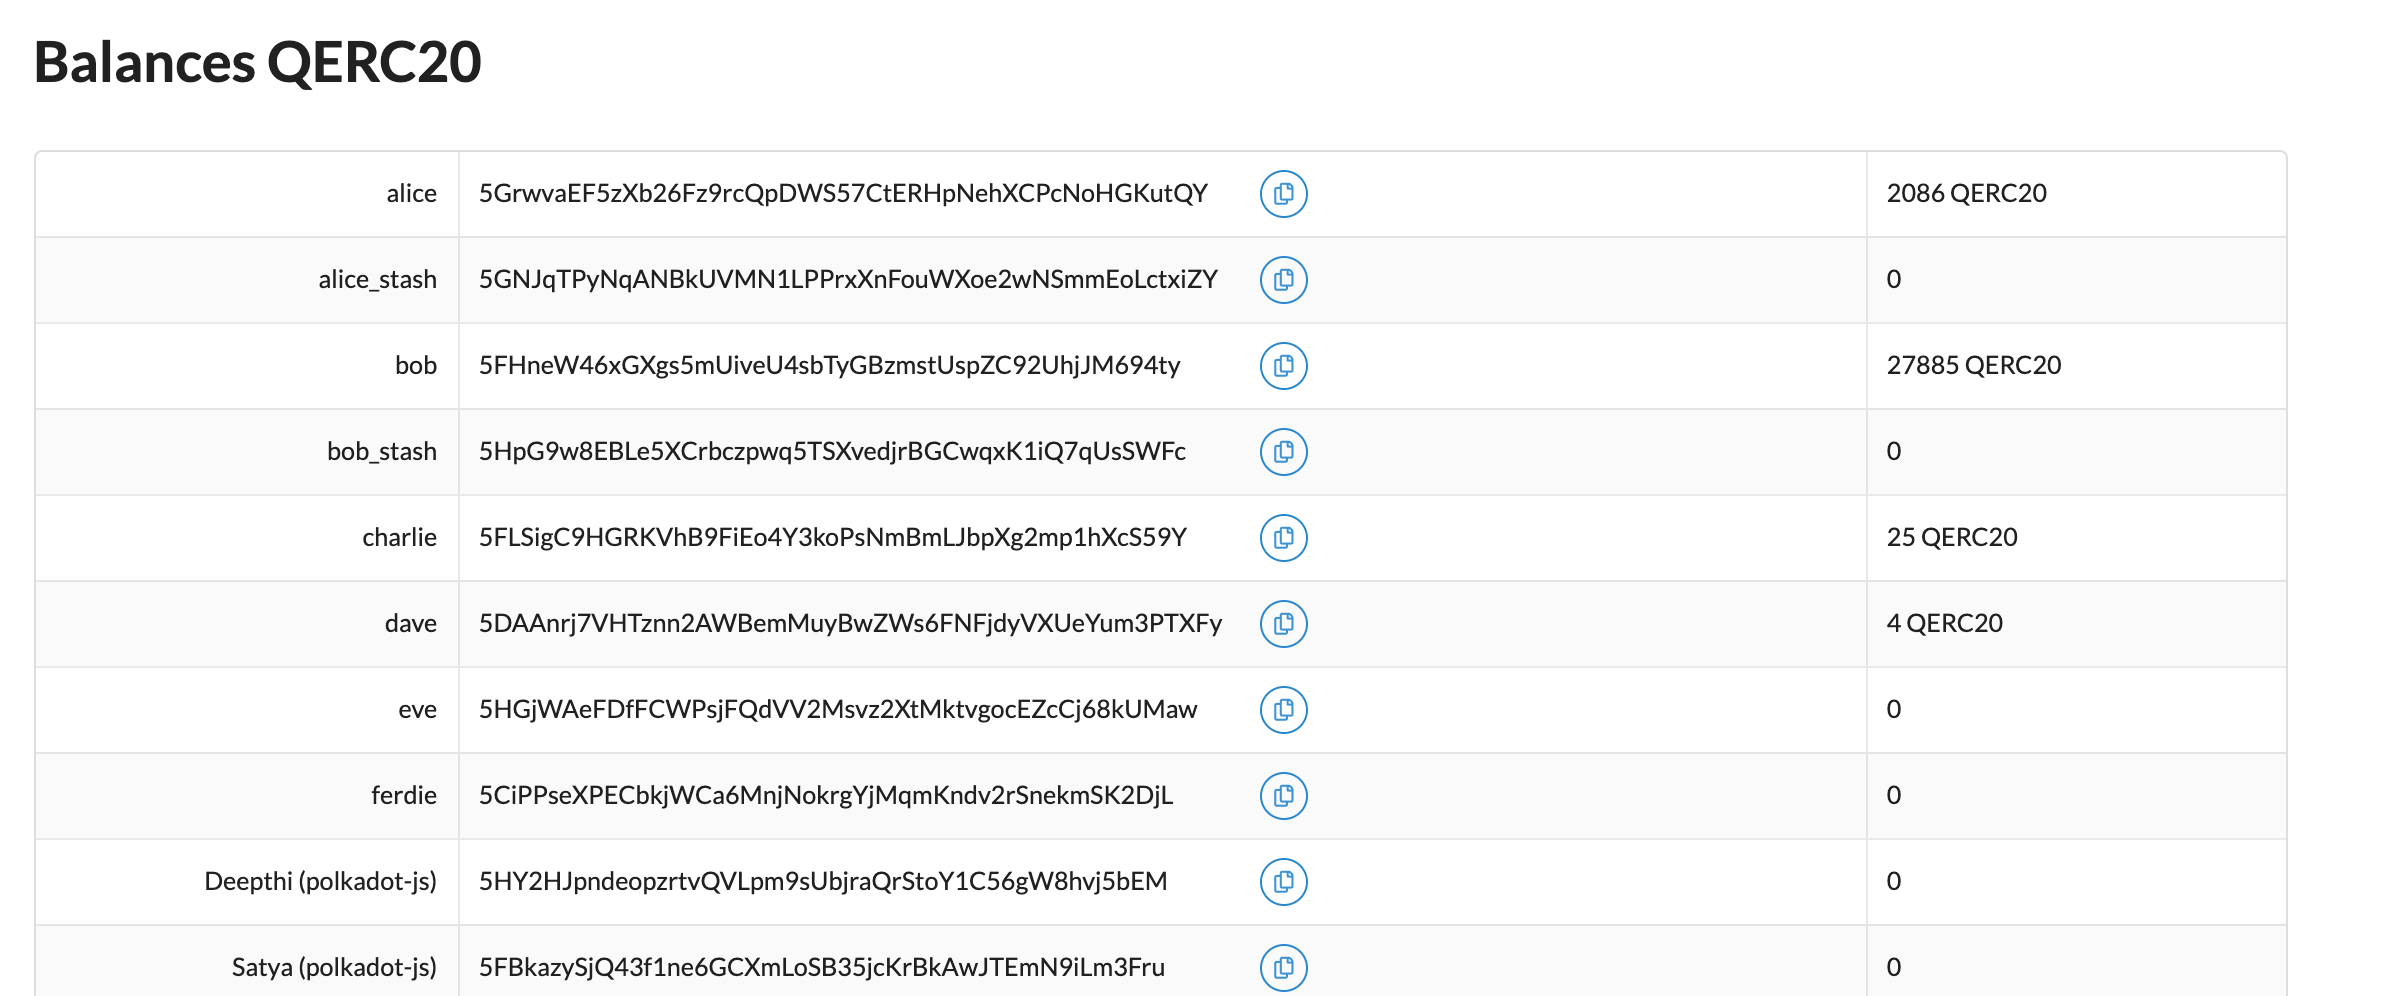Click the Balances QERC20 heading

point(258,62)
